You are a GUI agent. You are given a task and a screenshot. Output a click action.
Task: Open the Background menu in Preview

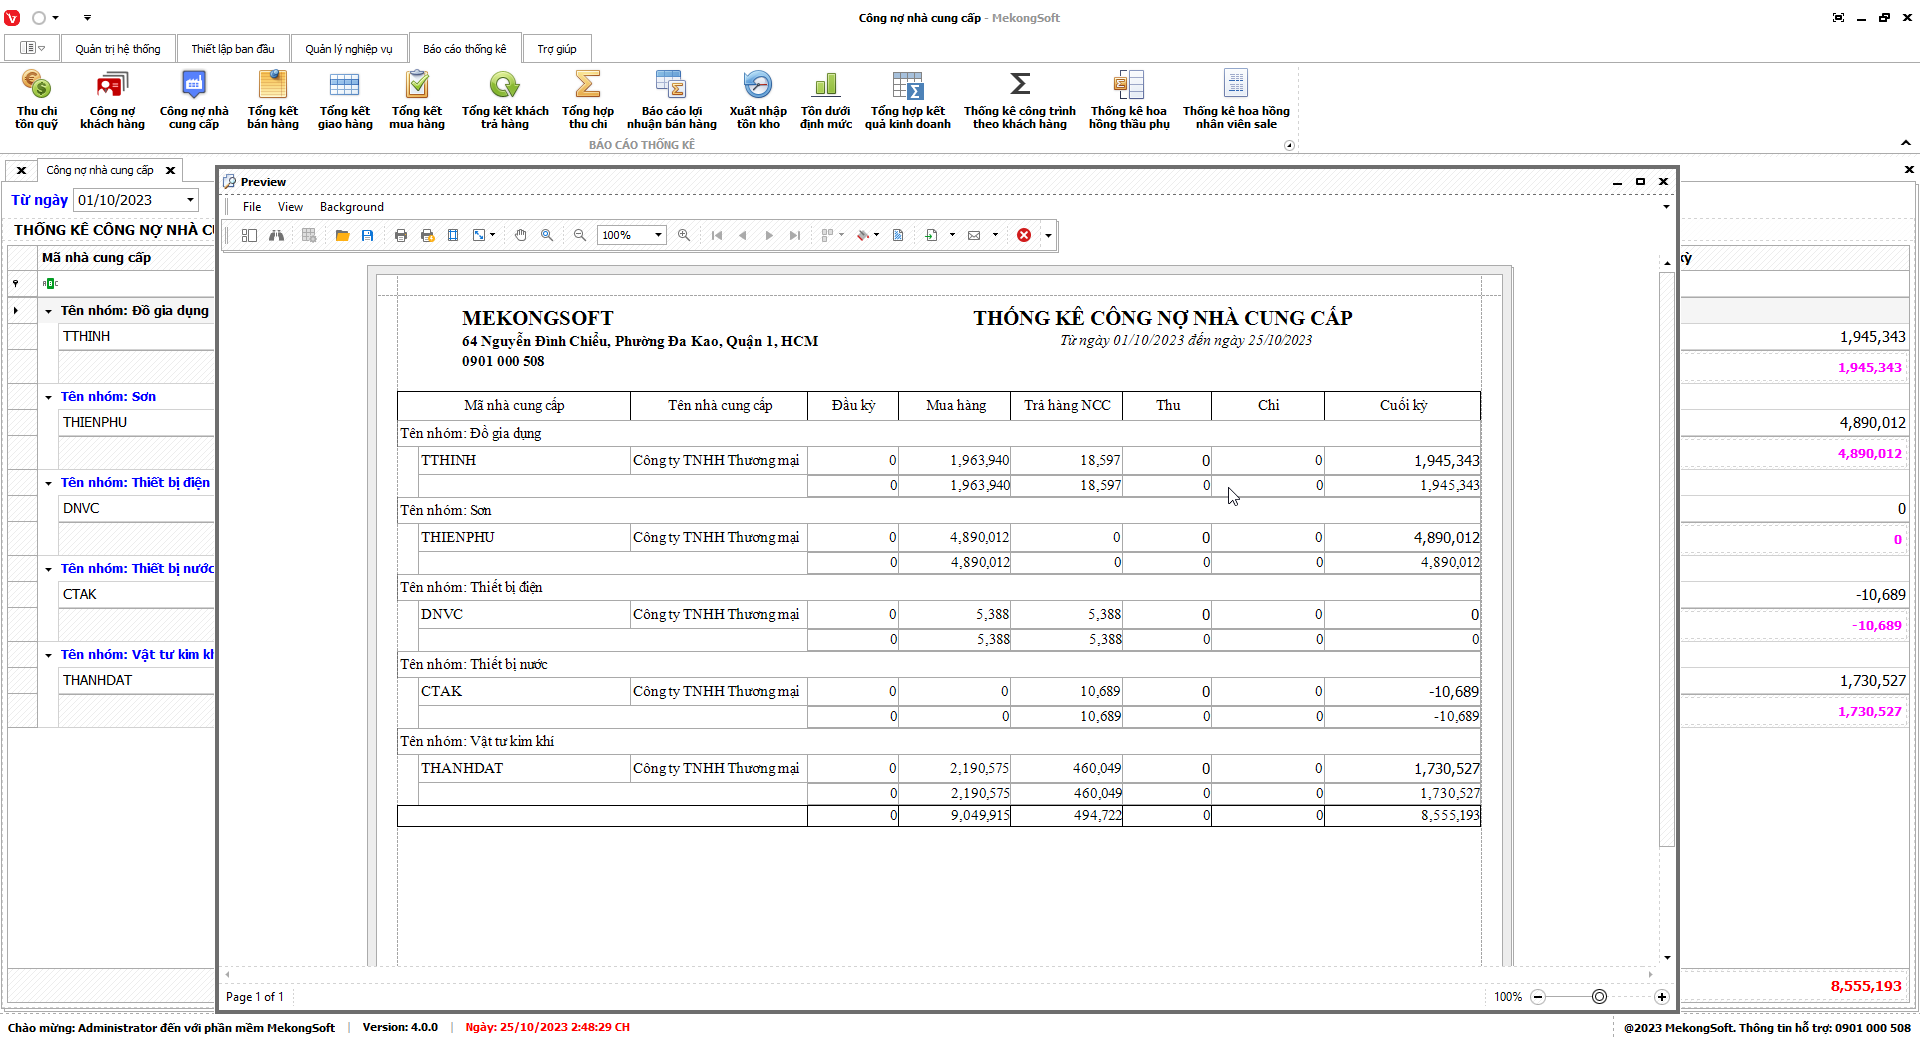pyautogui.click(x=351, y=207)
